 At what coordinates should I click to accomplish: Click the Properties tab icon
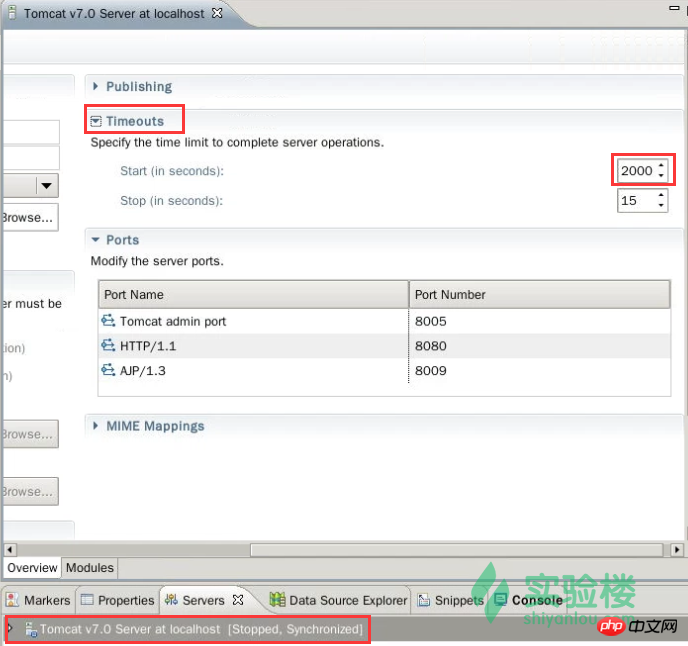pos(87,599)
